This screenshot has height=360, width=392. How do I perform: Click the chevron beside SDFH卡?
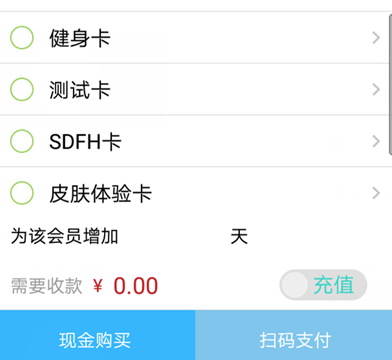tap(376, 141)
